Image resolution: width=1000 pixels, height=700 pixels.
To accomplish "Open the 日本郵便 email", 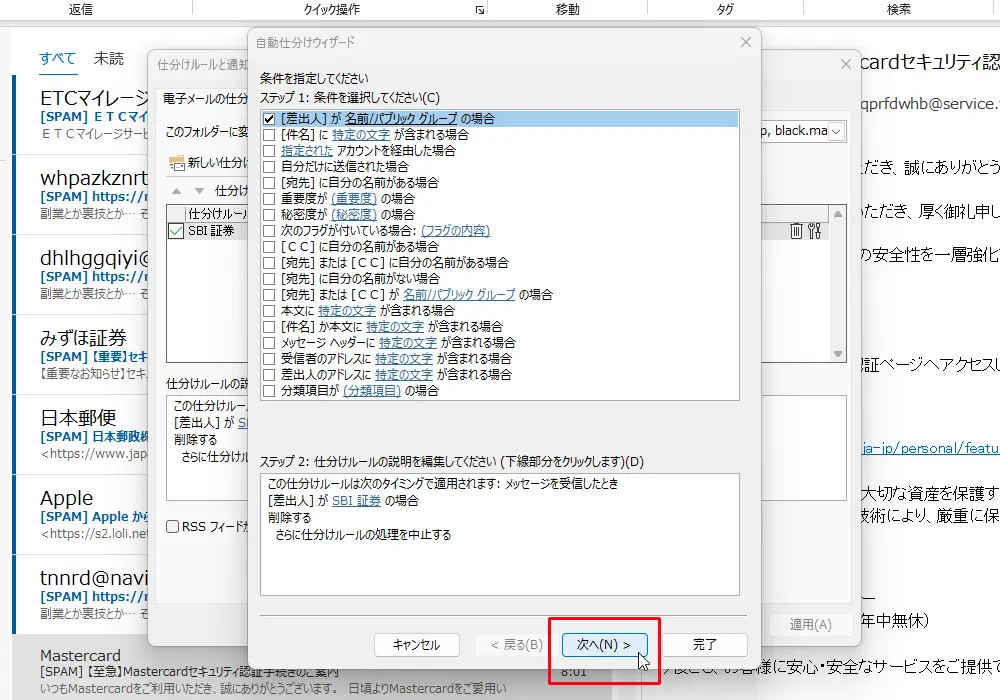I will (81, 434).
